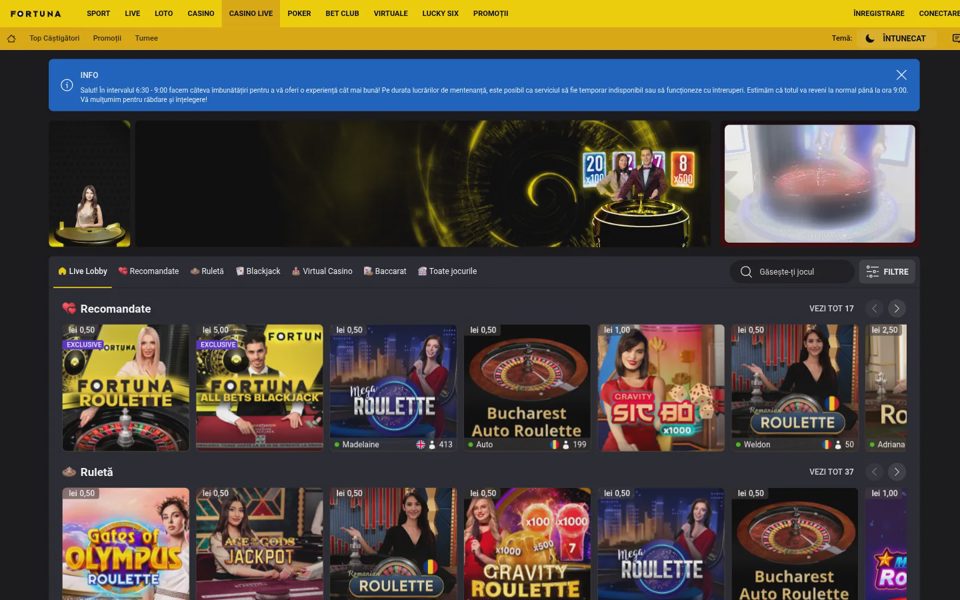The height and width of the screenshot is (600, 960).
Task: Select the Toate jocurile tab
Action: tap(447, 271)
